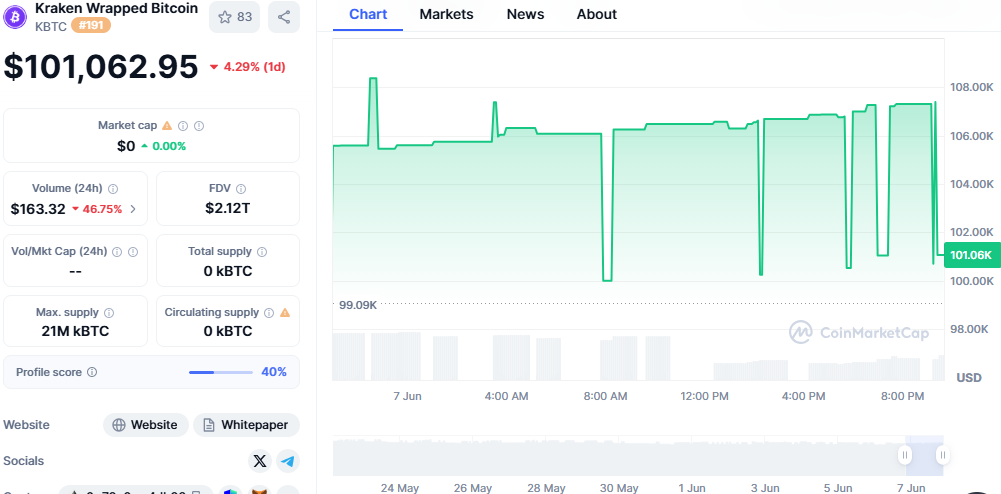Click the 3 Jun date on range timeline
This screenshot has width=1001, height=494.
(x=765, y=488)
